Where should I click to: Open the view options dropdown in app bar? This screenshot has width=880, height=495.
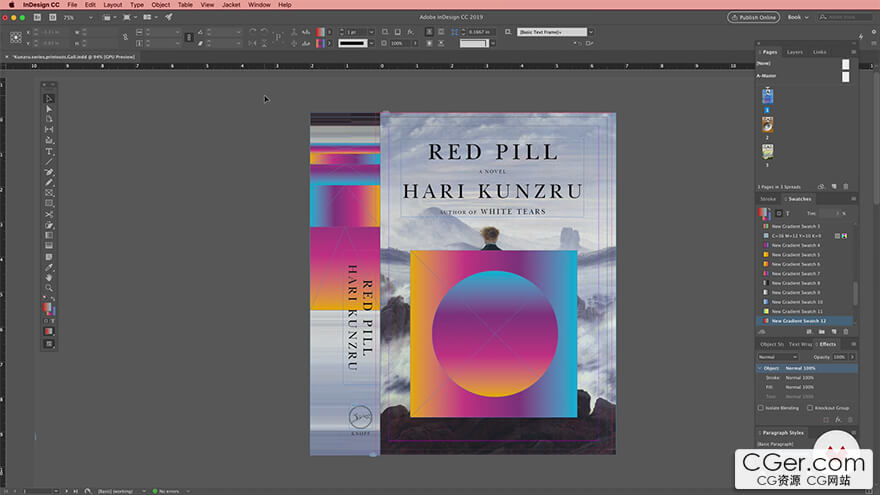[x=109, y=17]
